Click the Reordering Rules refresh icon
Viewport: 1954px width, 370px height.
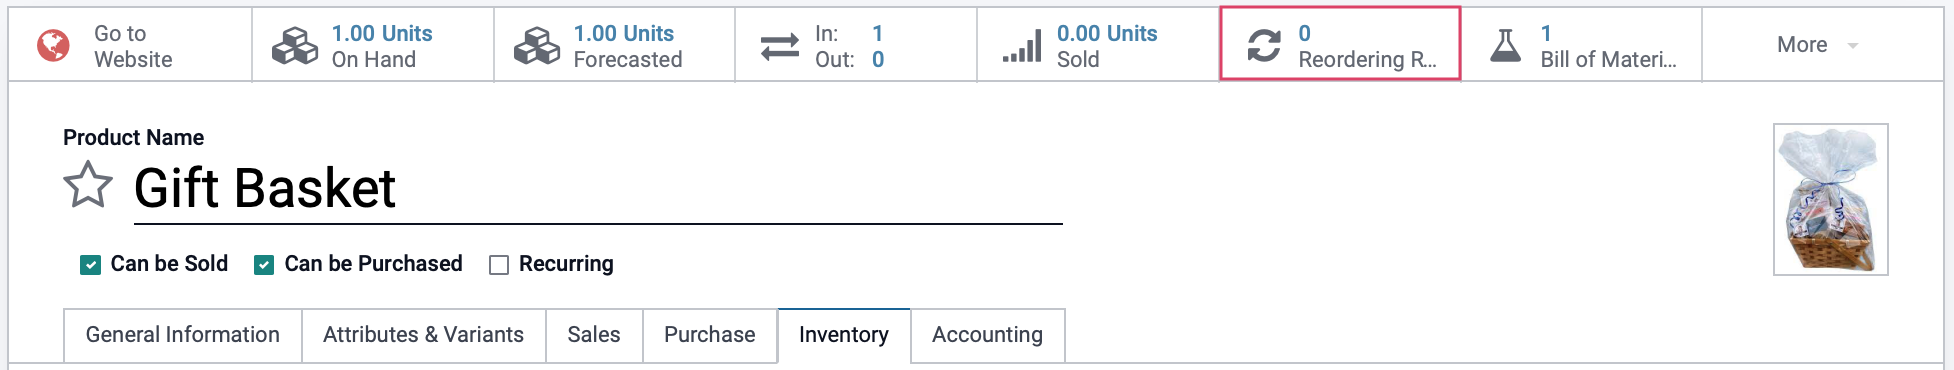click(1264, 45)
